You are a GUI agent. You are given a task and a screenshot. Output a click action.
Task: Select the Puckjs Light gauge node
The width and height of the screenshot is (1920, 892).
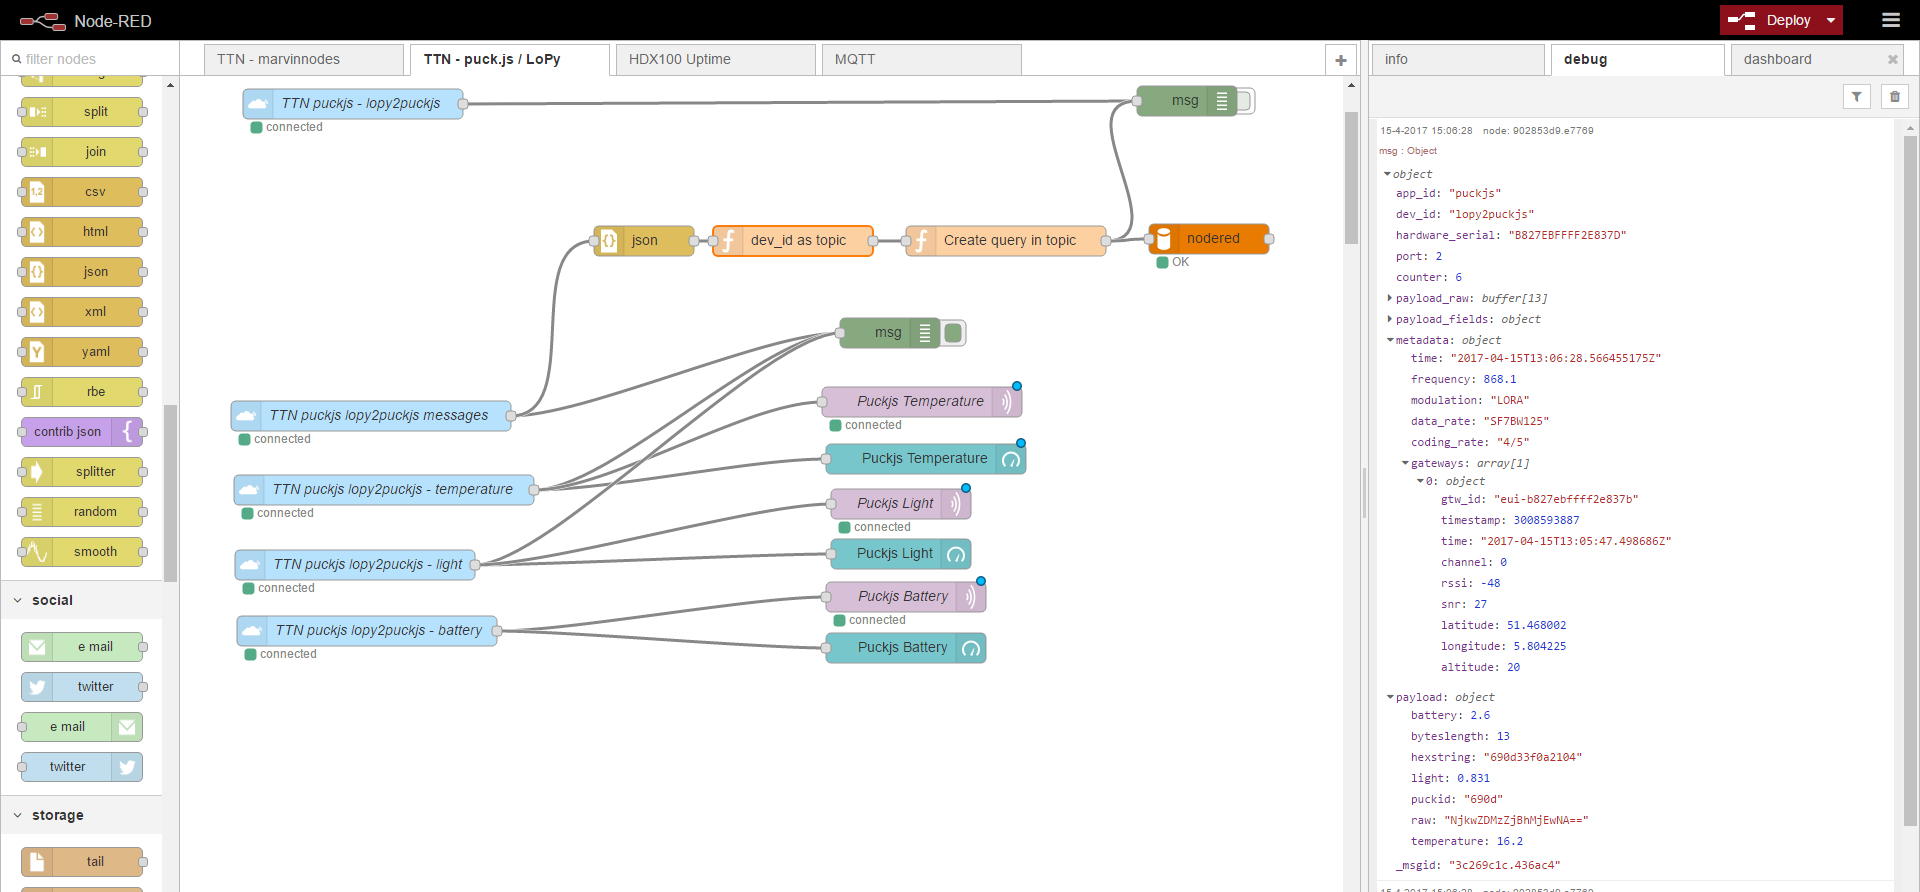901,554
